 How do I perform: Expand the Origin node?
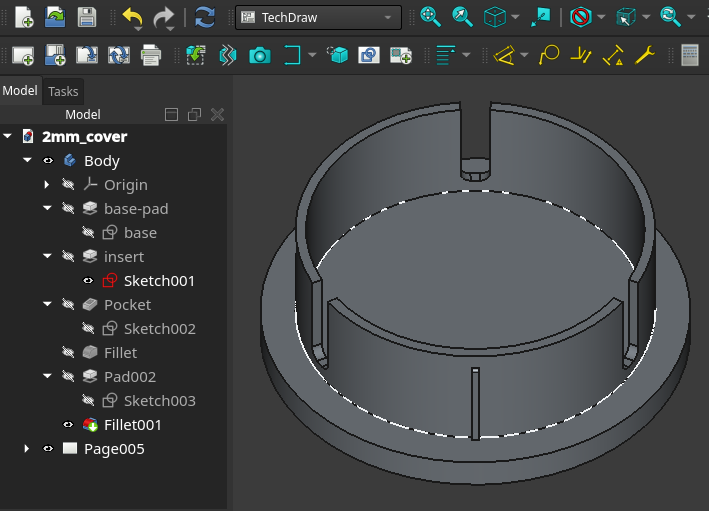point(47,185)
